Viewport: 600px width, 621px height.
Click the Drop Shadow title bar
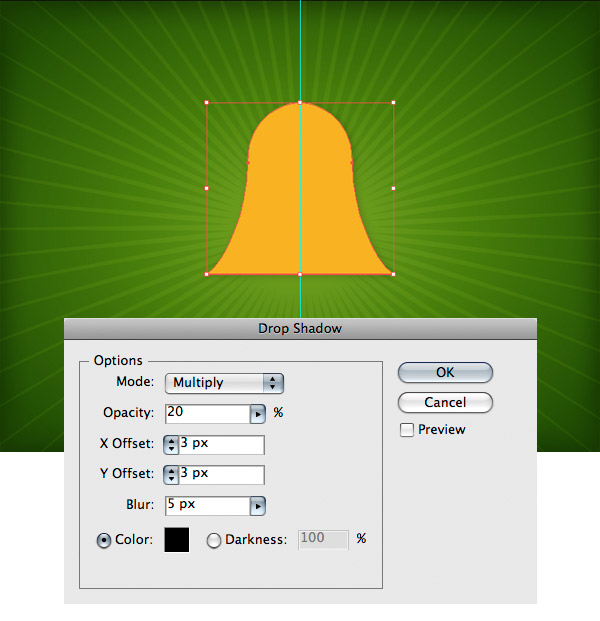pos(300,329)
